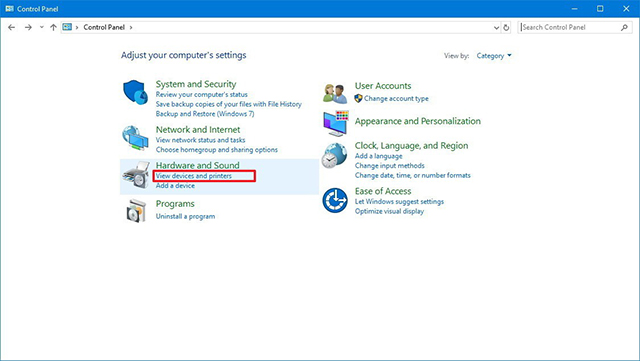Select Optimize visual display link
This screenshot has width=640, height=361.
(x=389, y=212)
